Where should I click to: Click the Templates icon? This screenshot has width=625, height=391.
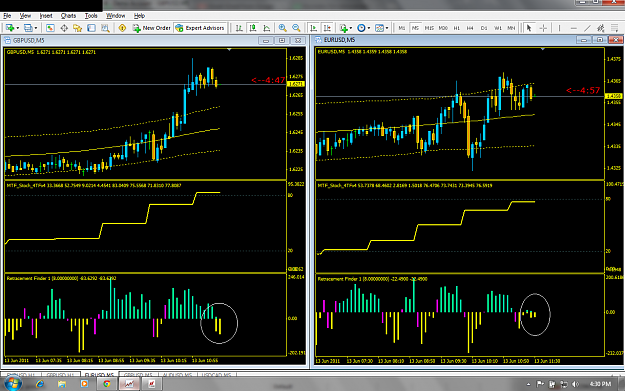(x=379, y=28)
